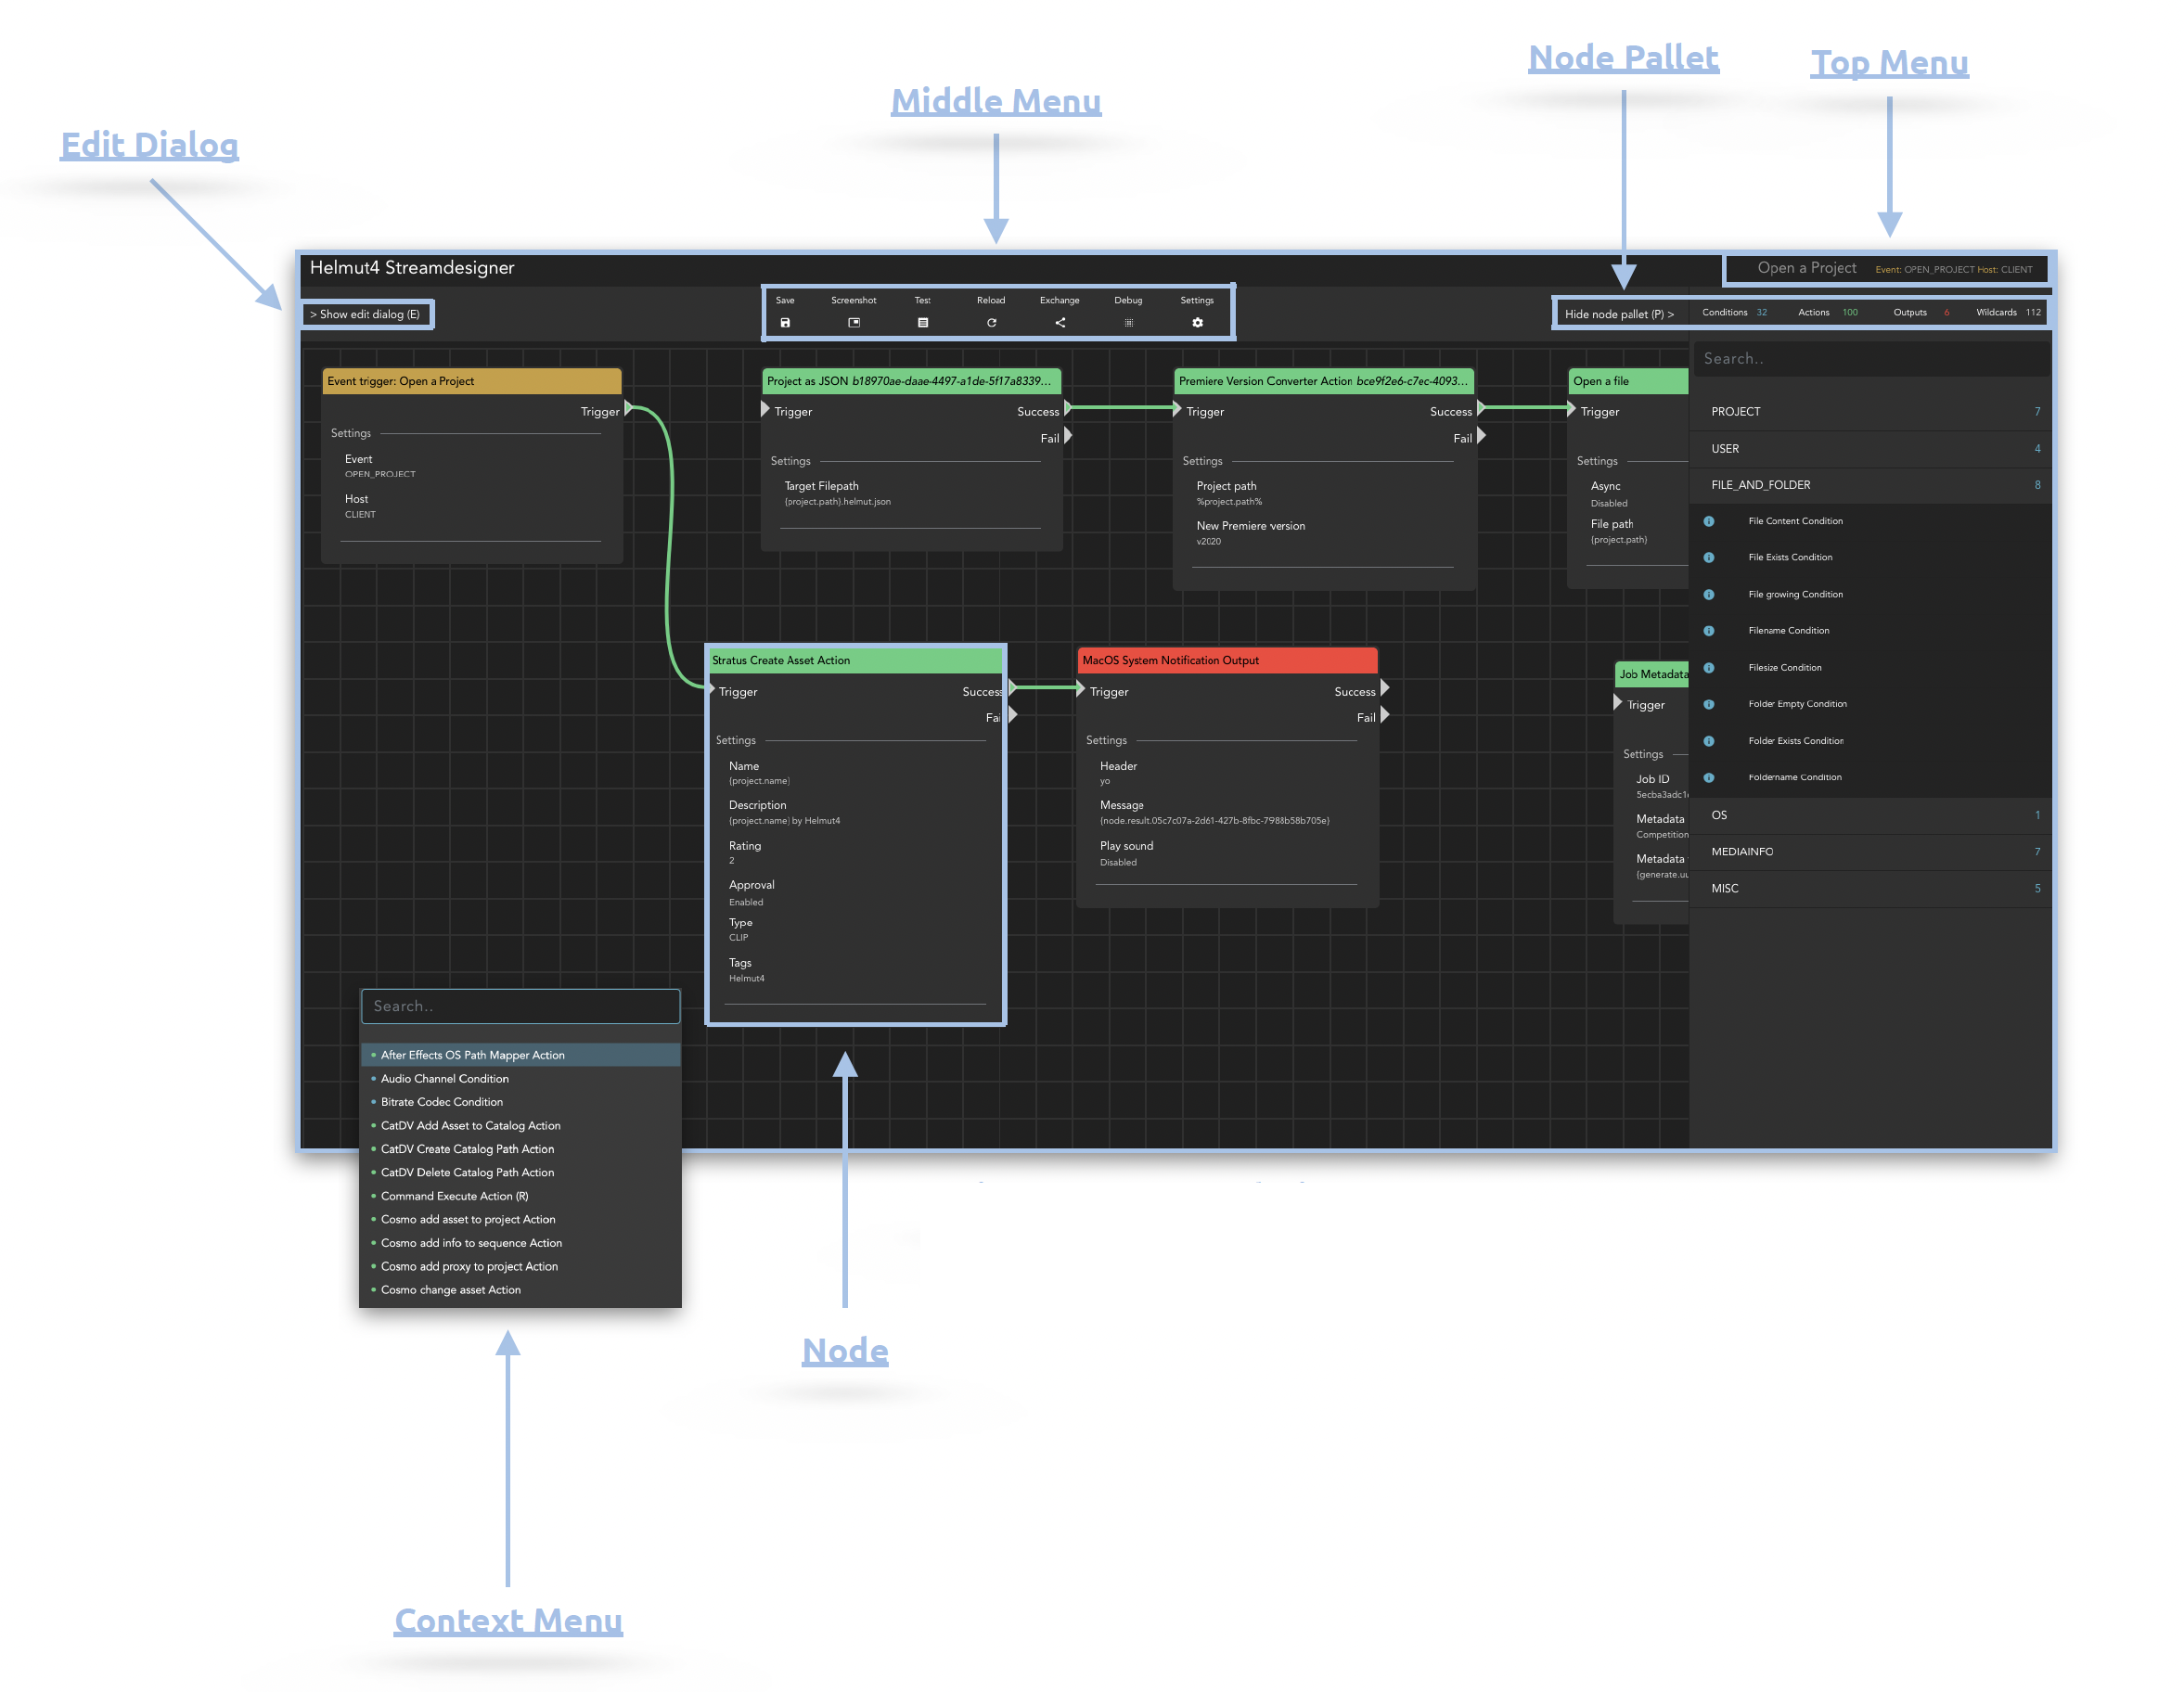2184x1692 pixels.
Task: Click info icon beside File Exists Condition
Action: tap(1709, 558)
